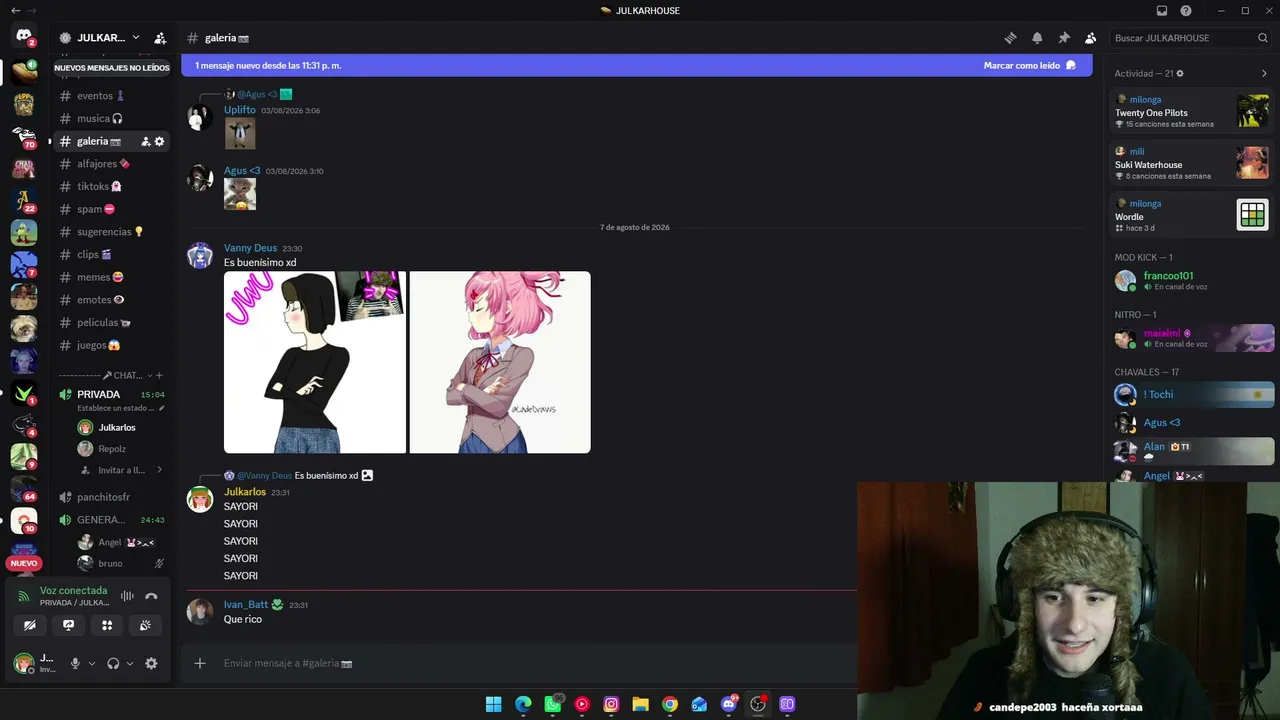Mark channel as read with Marcar como leído
This screenshot has width=1280, height=720.
click(x=1029, y=65)
